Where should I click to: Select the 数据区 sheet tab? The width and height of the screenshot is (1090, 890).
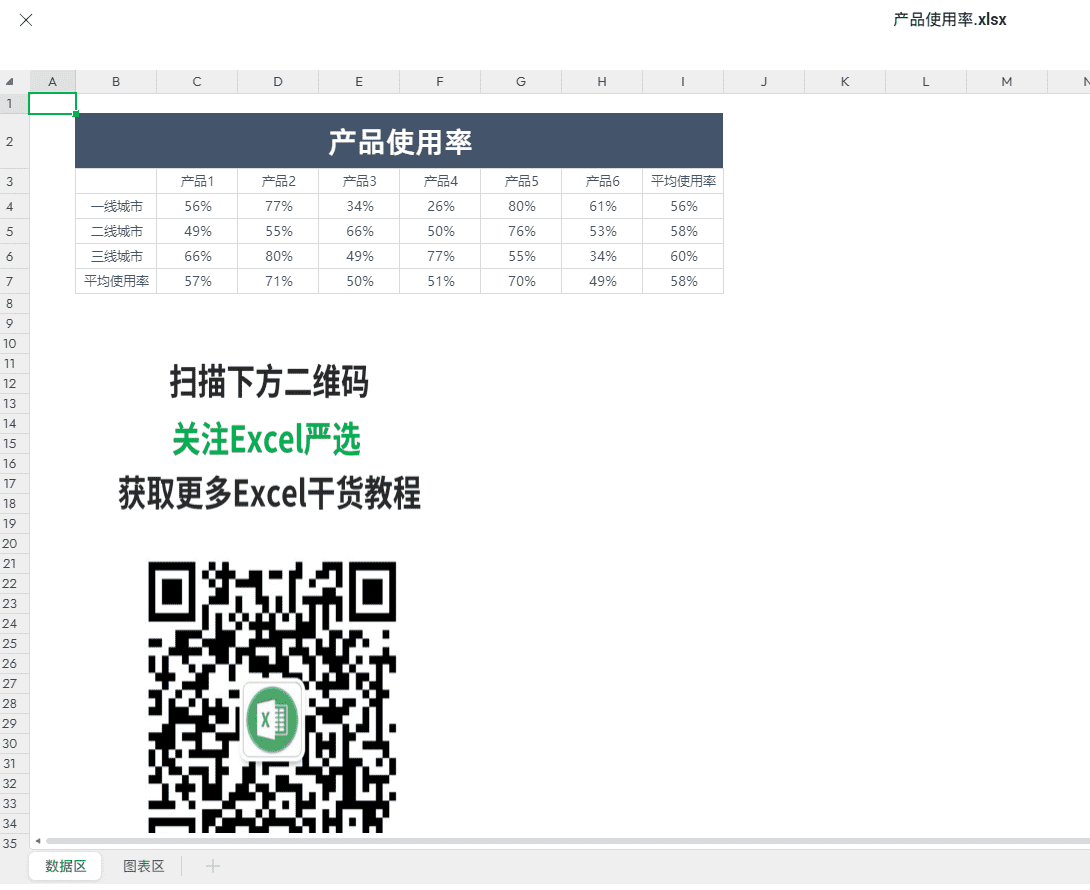65,866
